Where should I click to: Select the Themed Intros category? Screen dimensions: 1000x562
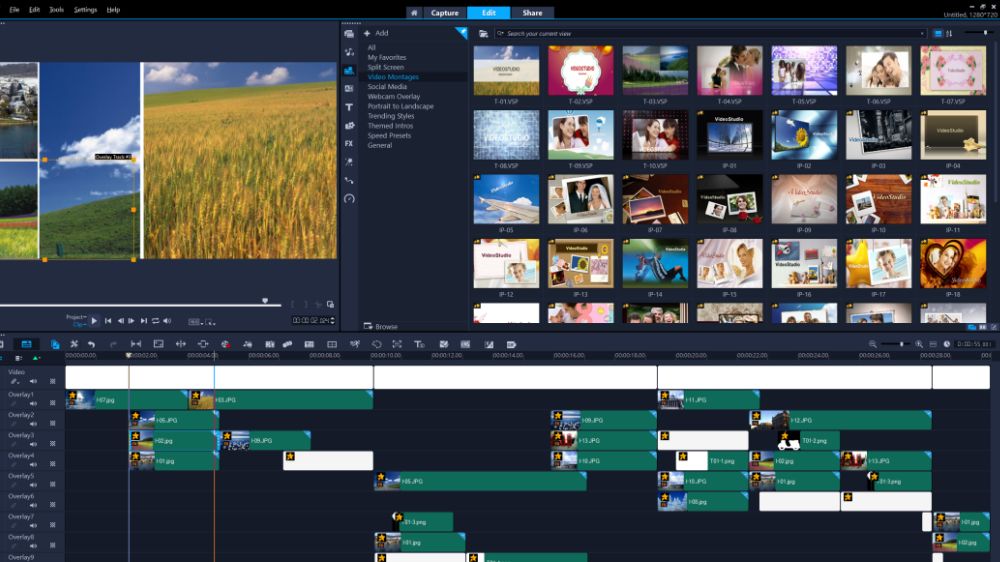click(390, 126)
